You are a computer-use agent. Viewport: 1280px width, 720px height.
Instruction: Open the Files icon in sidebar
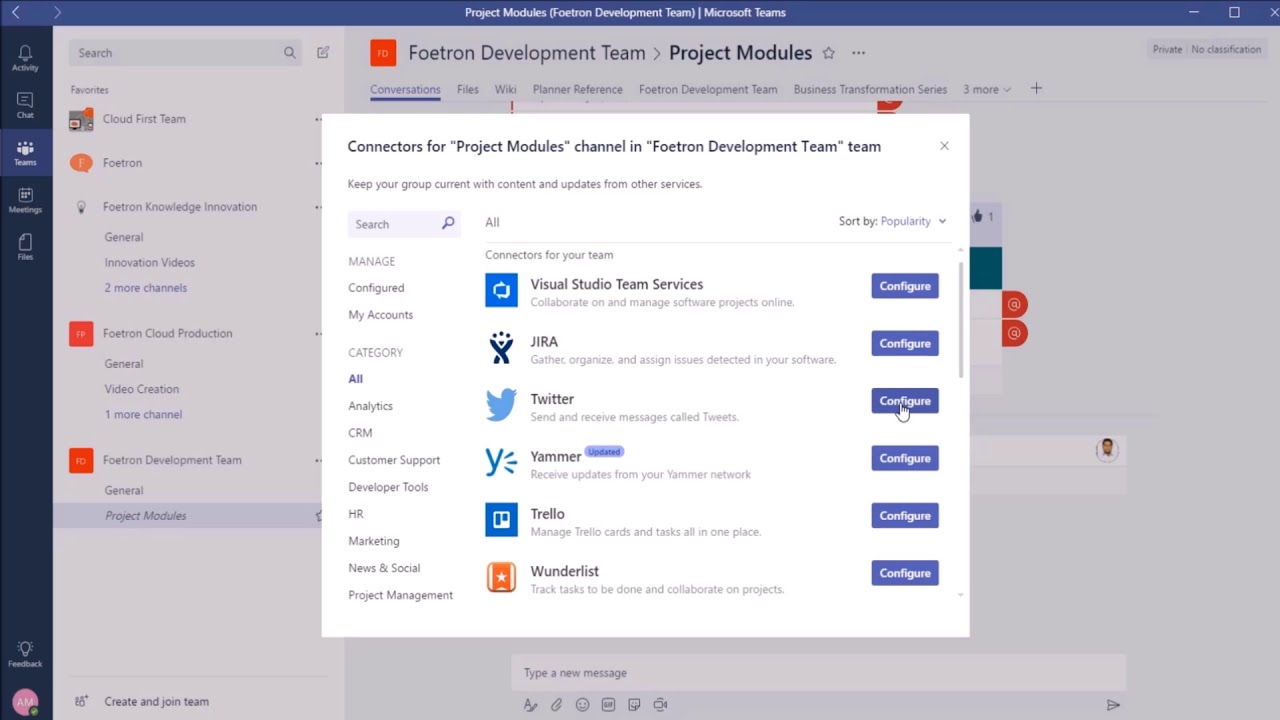point(25,247)
